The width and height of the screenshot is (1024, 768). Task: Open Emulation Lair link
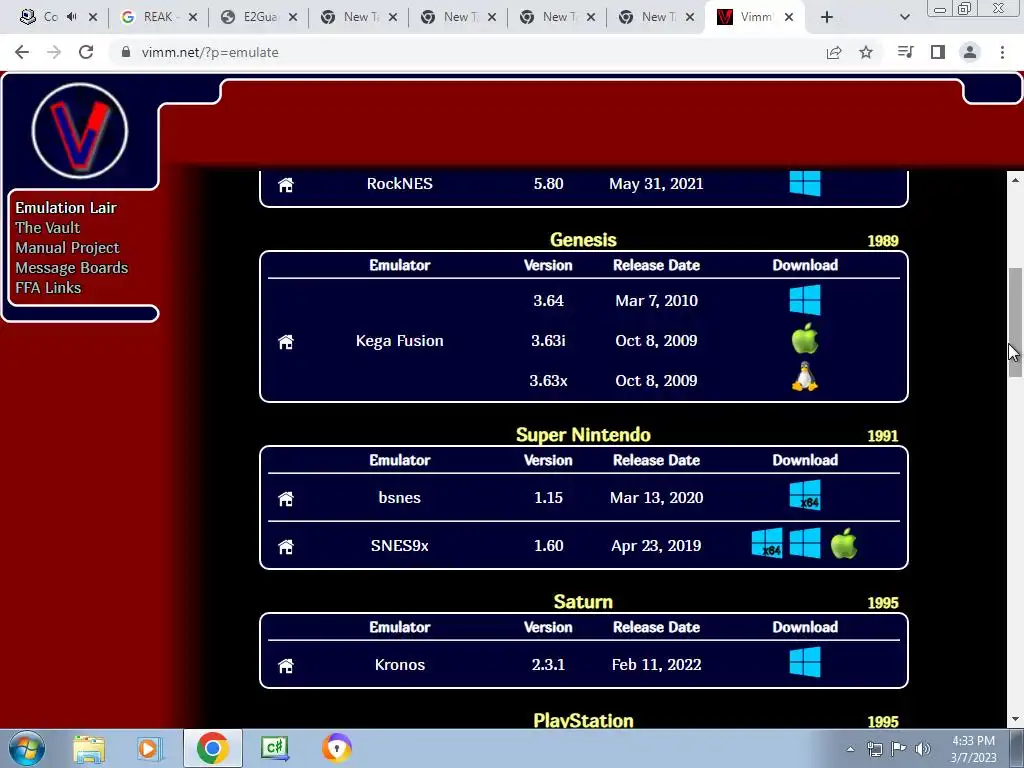tap(66, 208)
